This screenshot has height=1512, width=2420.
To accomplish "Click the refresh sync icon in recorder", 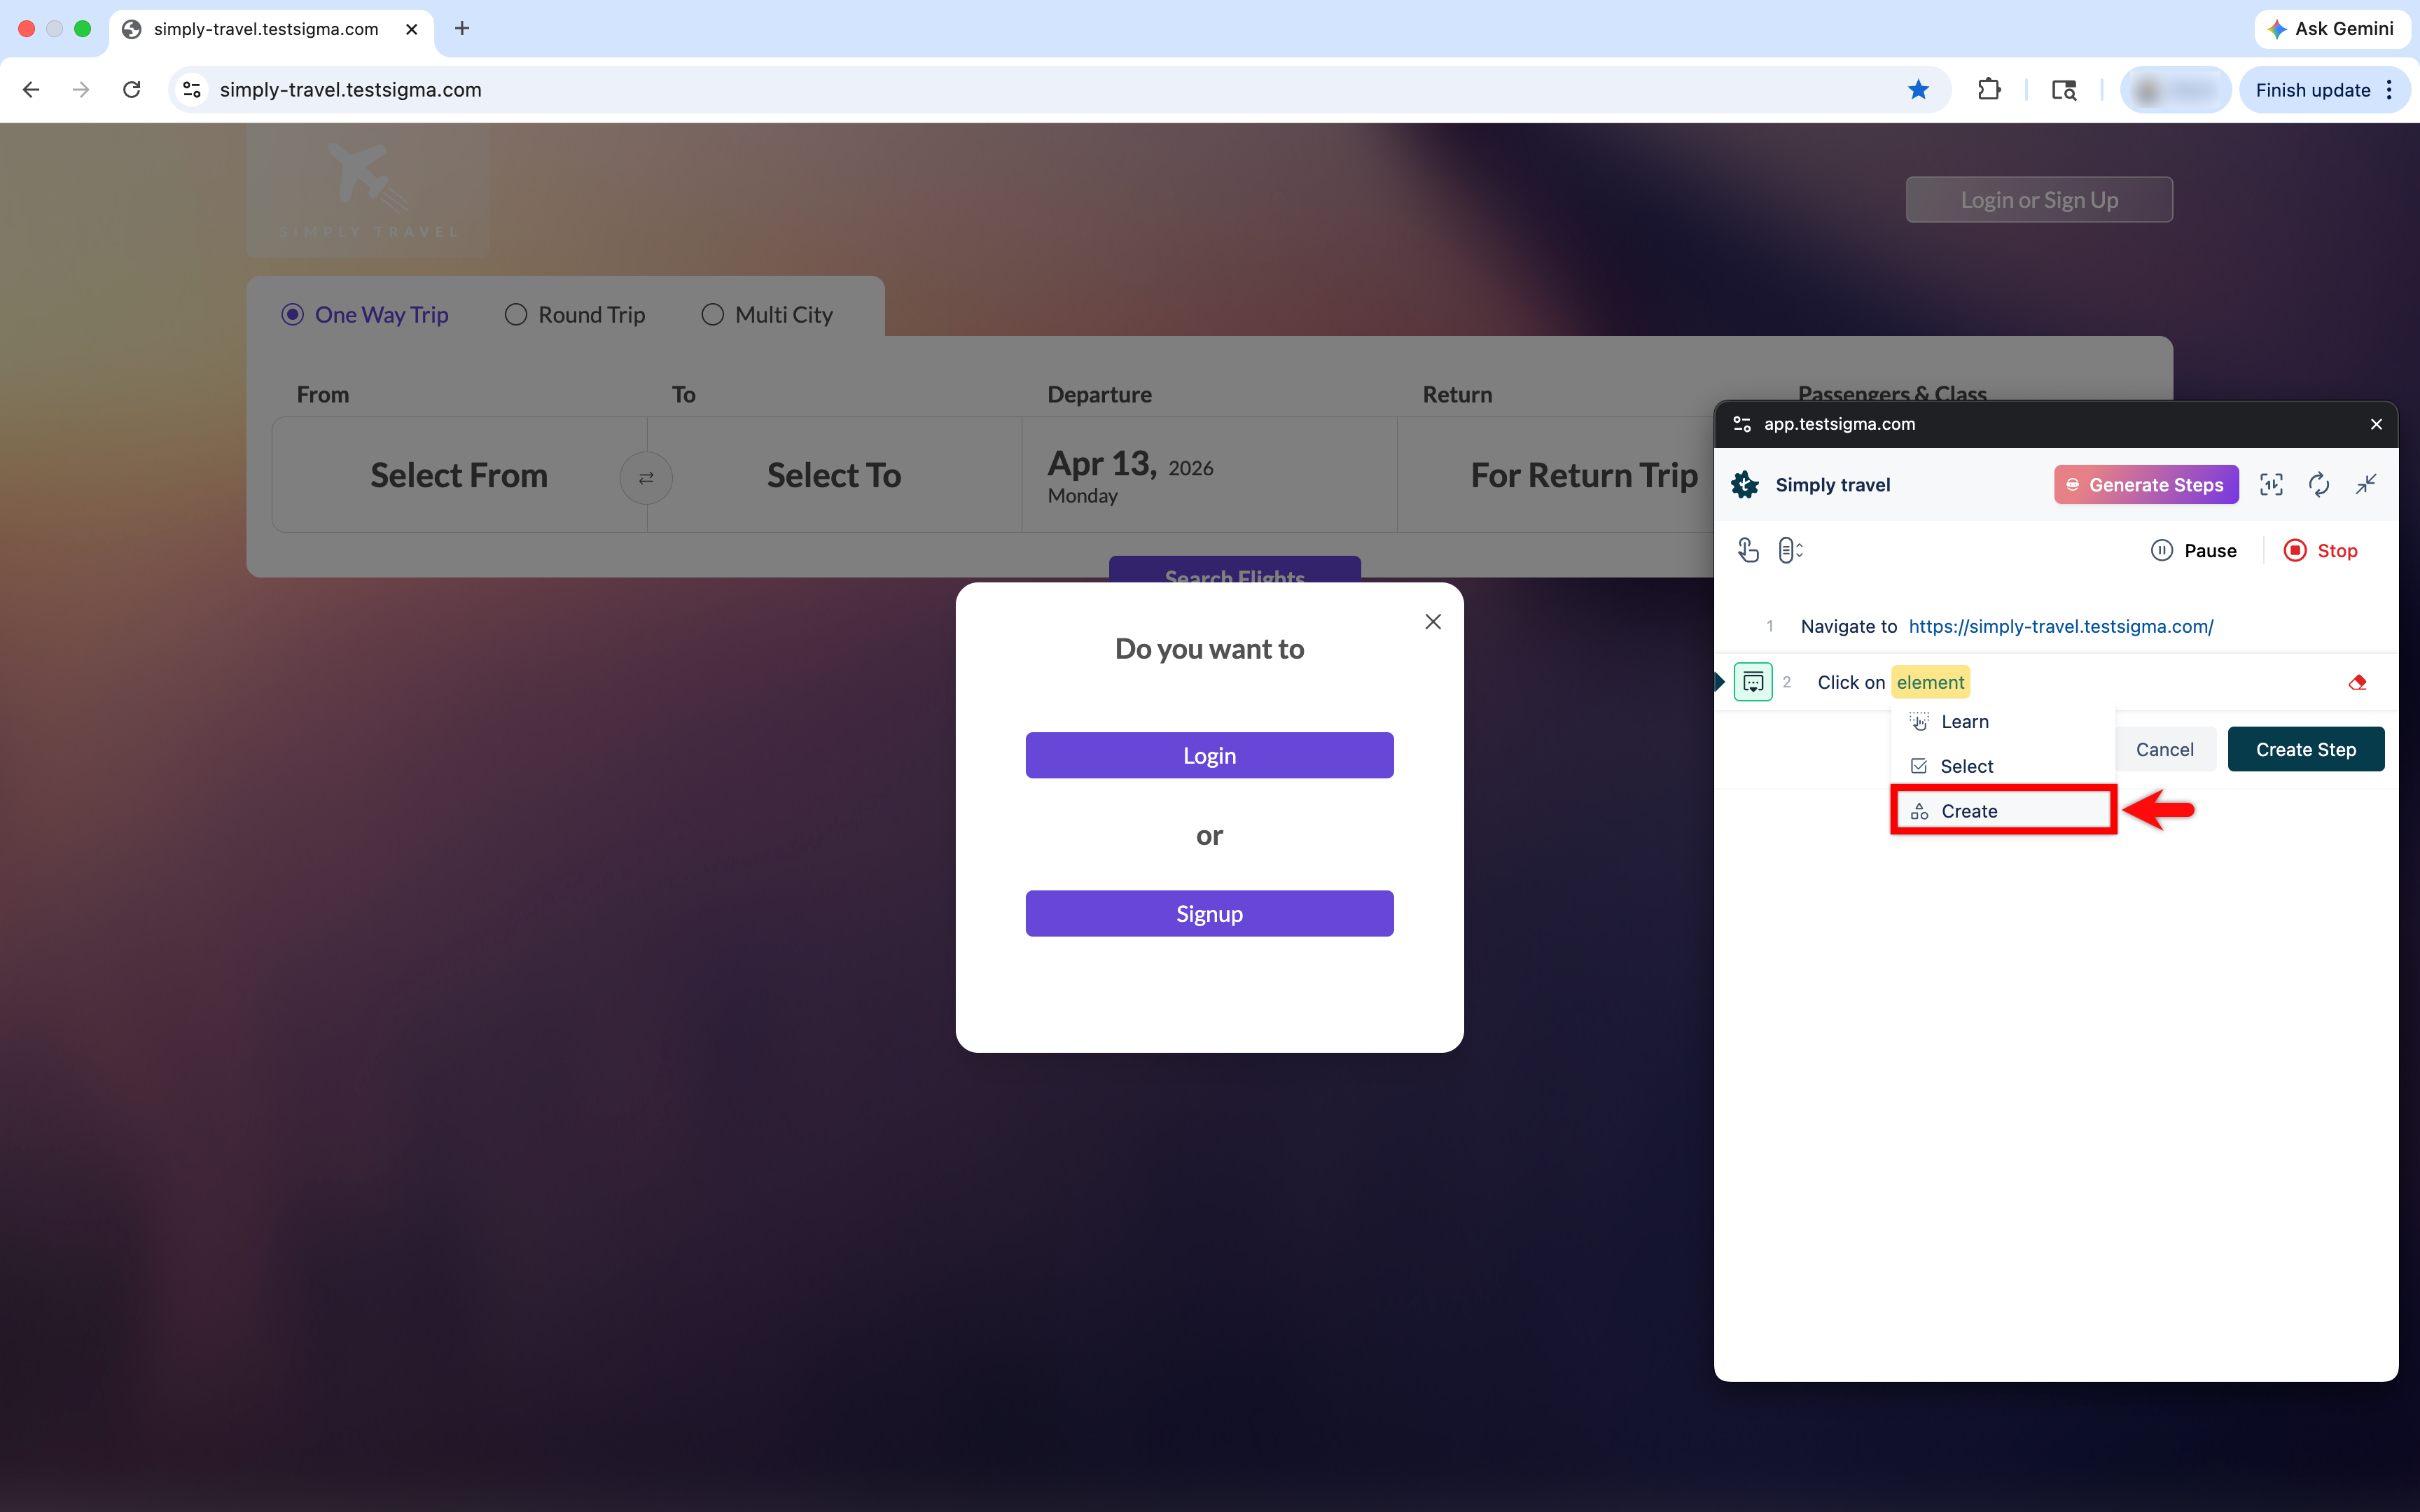I will [2319, 485].
